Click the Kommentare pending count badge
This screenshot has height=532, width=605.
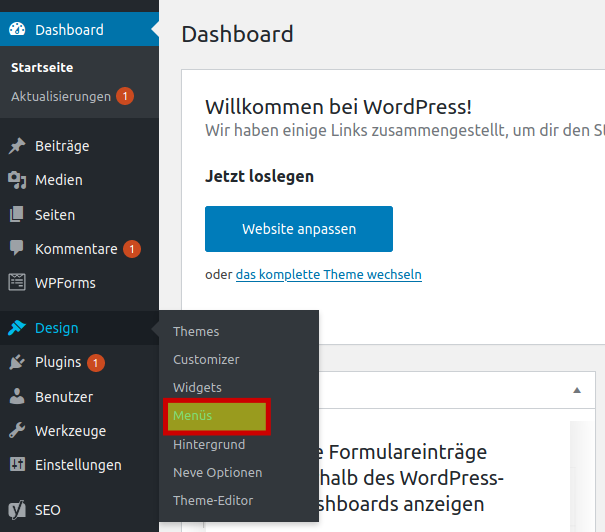pos(132,249)
